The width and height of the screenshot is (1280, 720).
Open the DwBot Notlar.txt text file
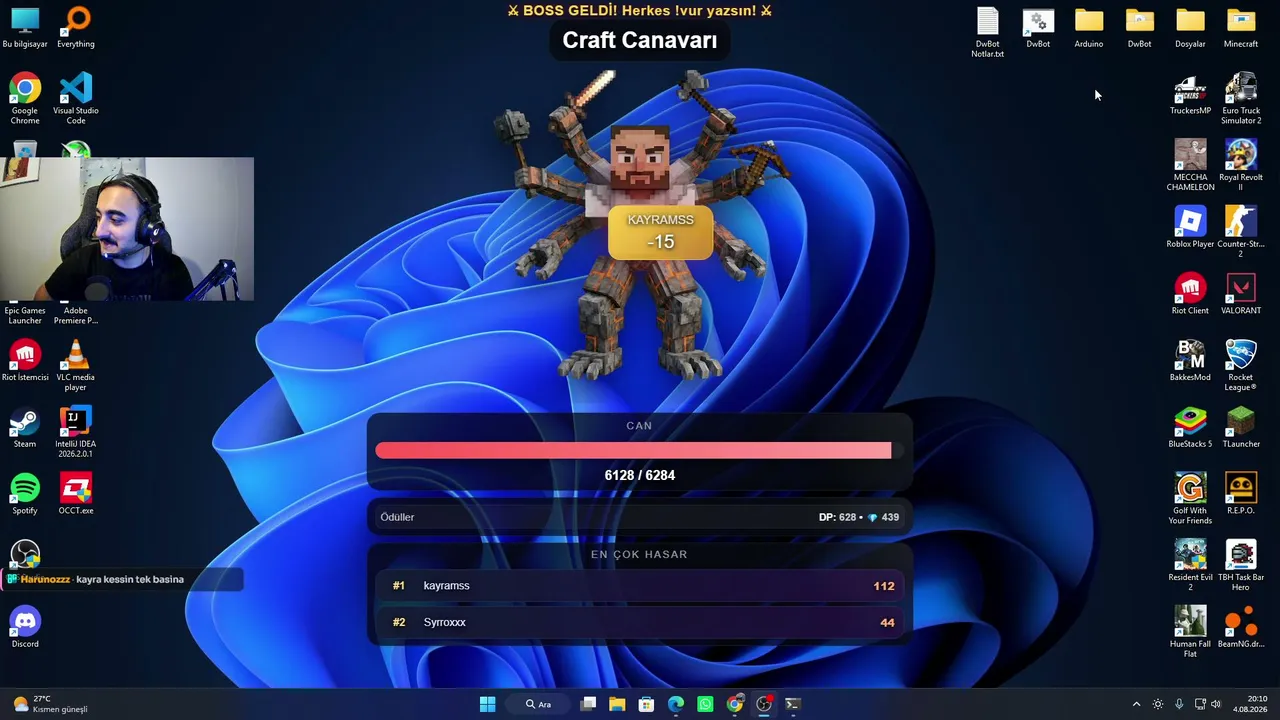click(987, 32)
